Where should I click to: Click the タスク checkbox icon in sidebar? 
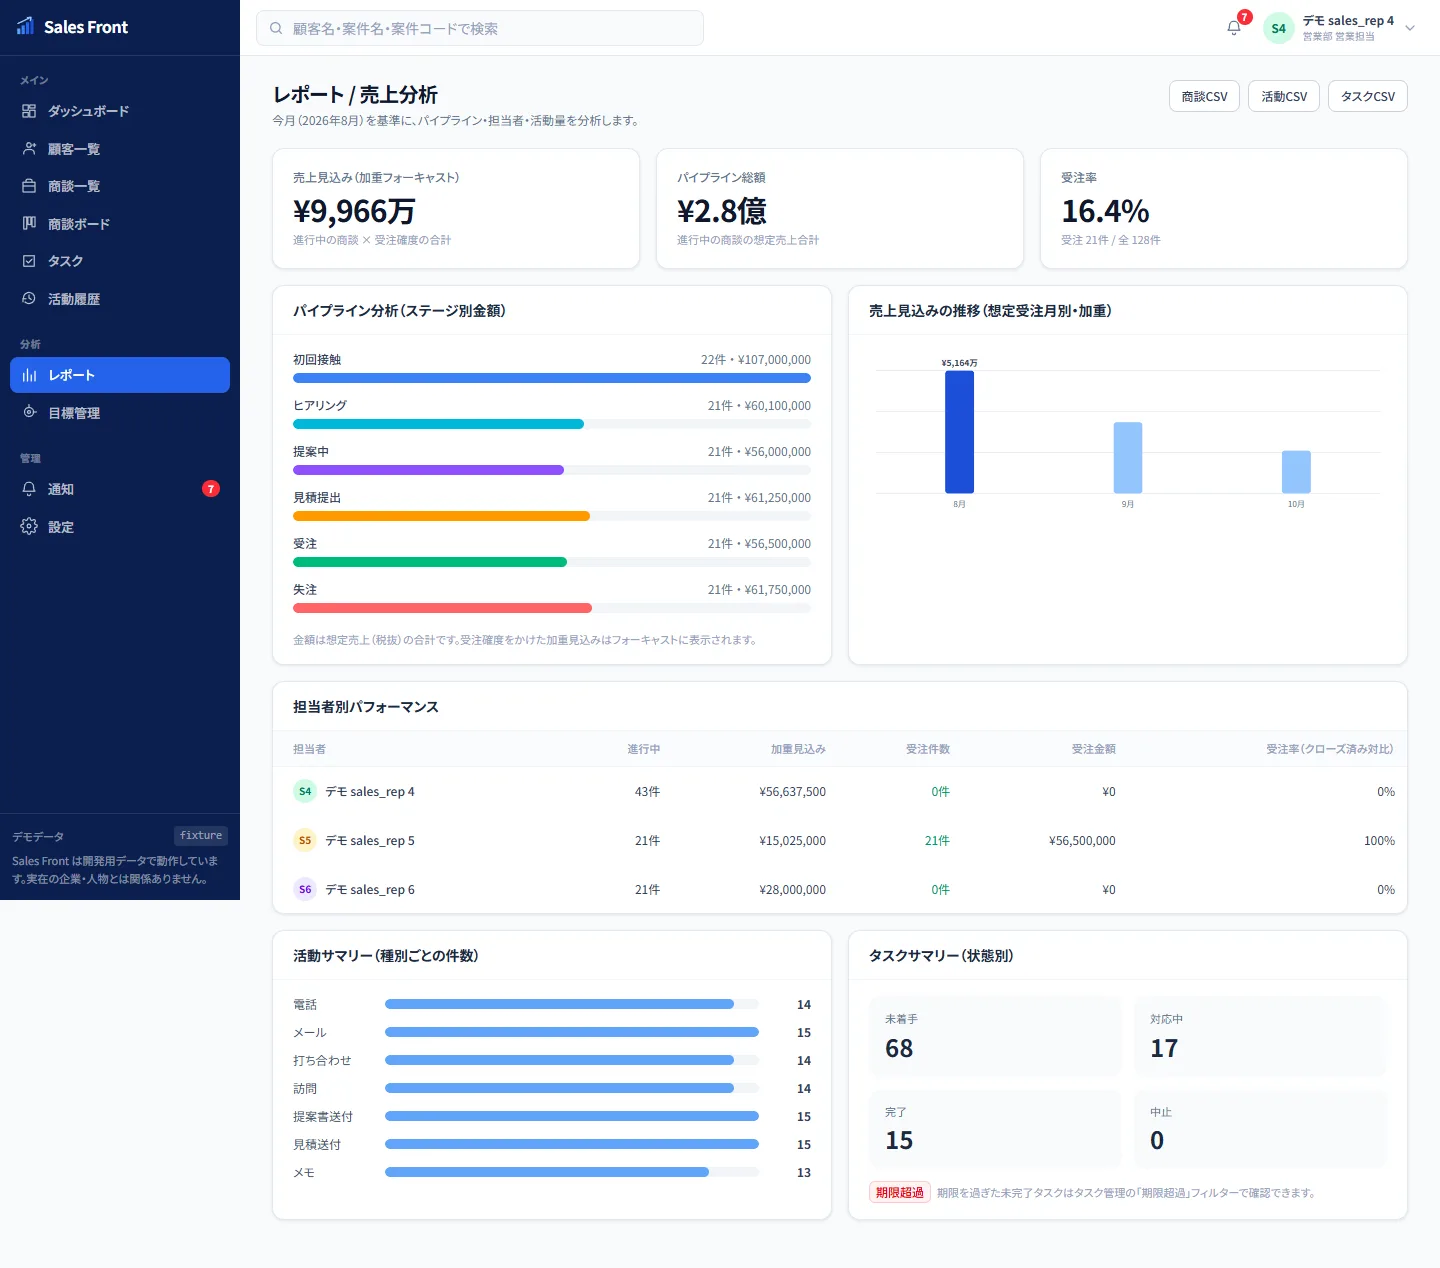click(29, 261)
